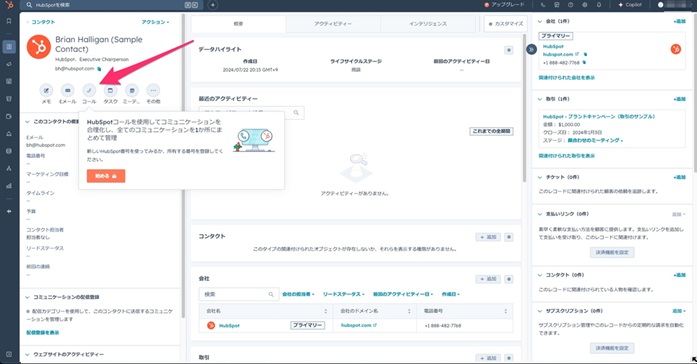Open the HubSpot link in company table row

[x=229, y=326]
